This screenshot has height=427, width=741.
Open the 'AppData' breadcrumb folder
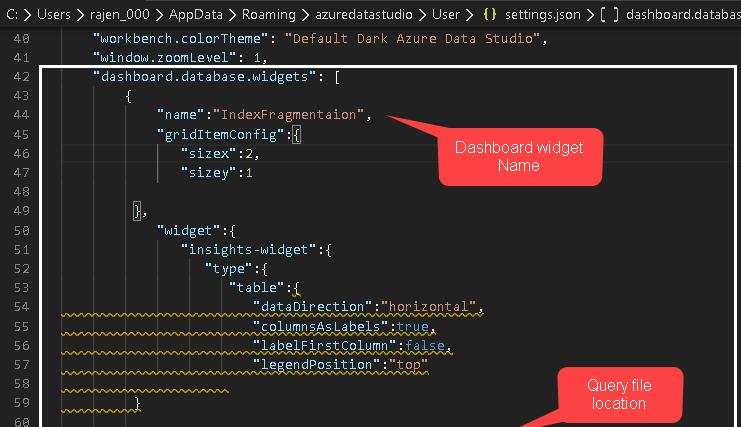pos(196,15)
